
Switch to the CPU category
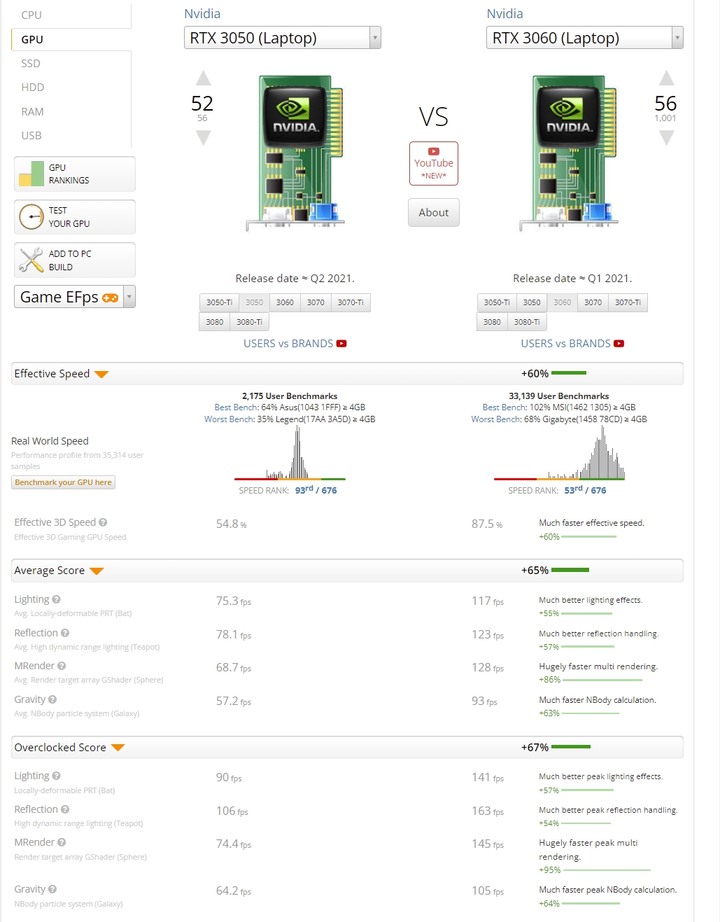[x=32, y=15]
